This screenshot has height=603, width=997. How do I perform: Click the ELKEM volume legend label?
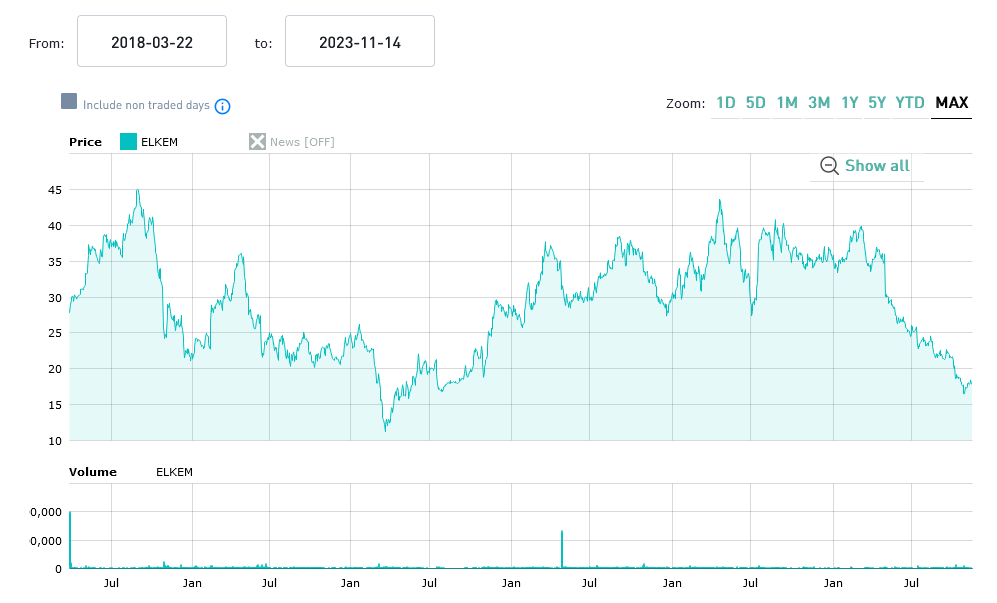174,472
